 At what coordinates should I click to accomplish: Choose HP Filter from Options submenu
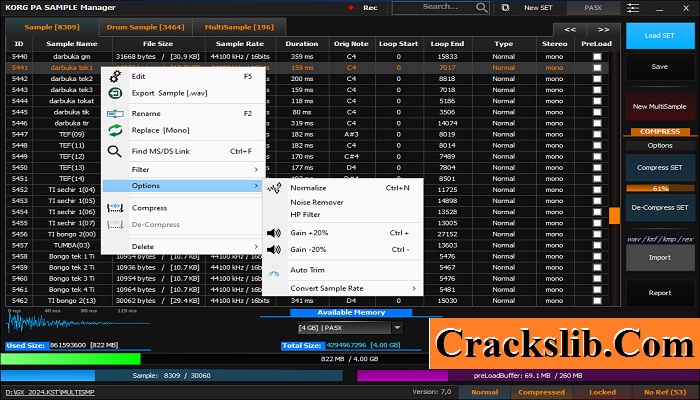(x=305, y=215)
